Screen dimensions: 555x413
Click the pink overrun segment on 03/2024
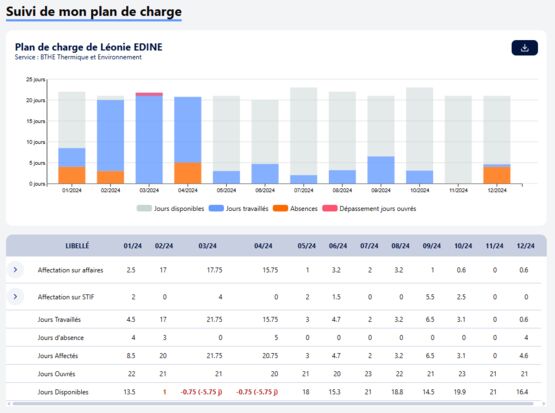(149, 94)
